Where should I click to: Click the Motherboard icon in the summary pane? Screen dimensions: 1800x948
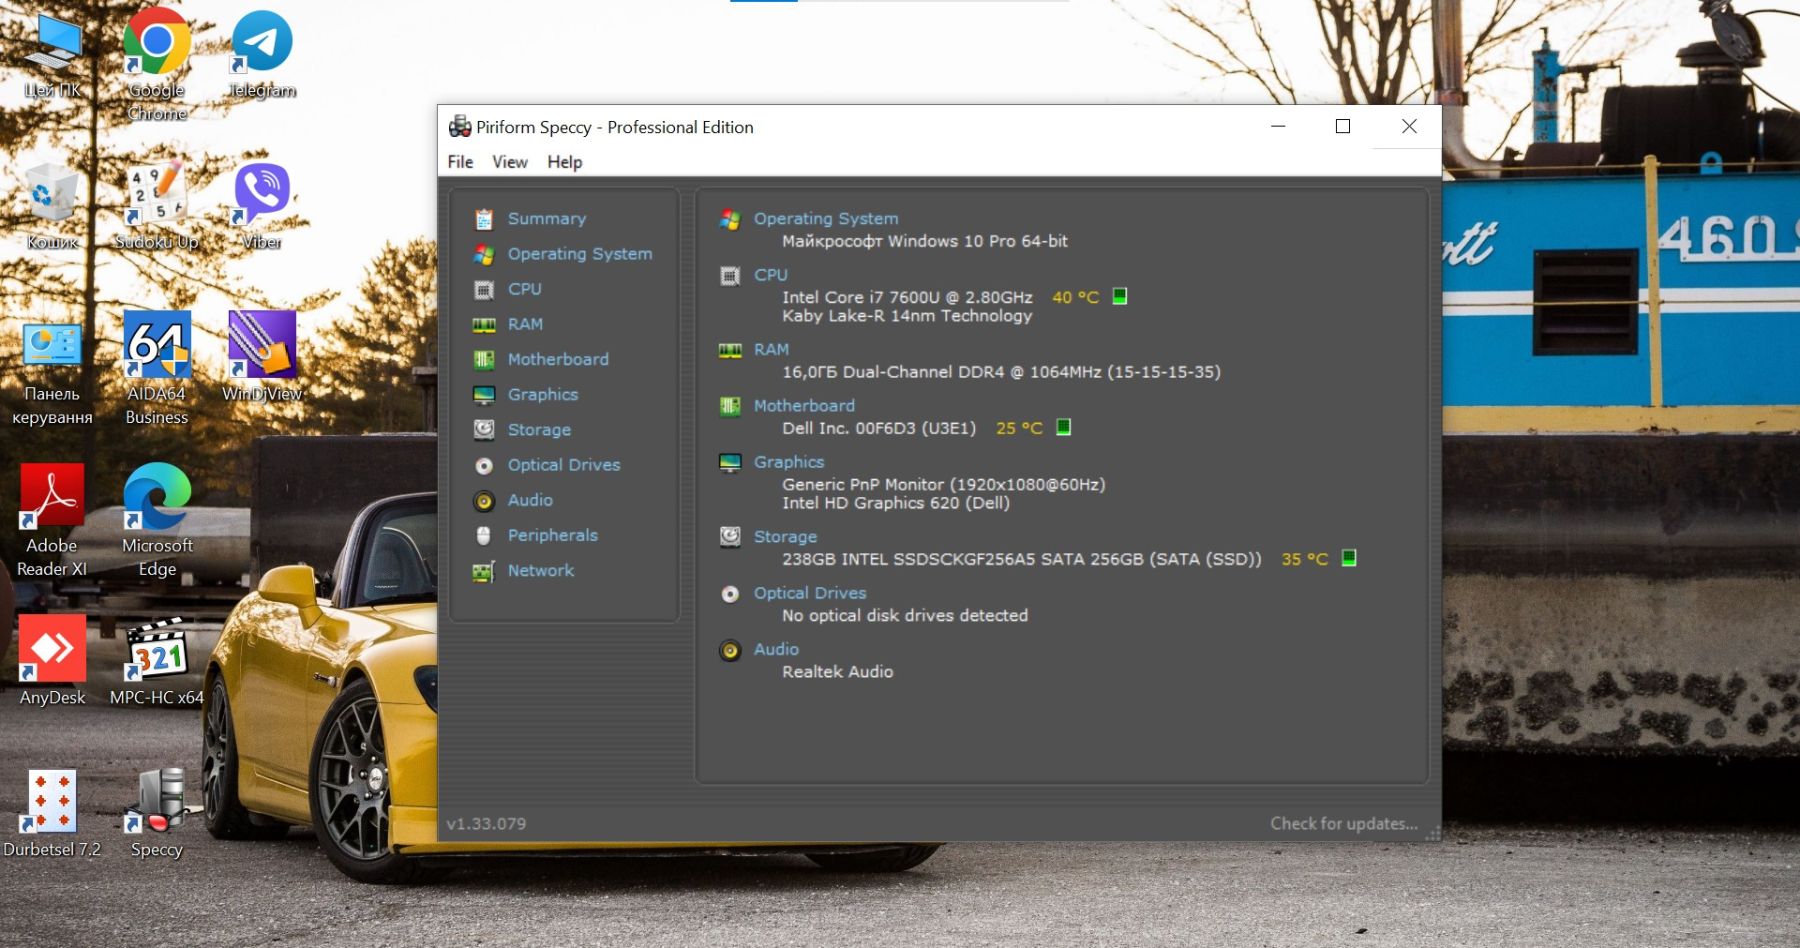[x=730, y=406]
